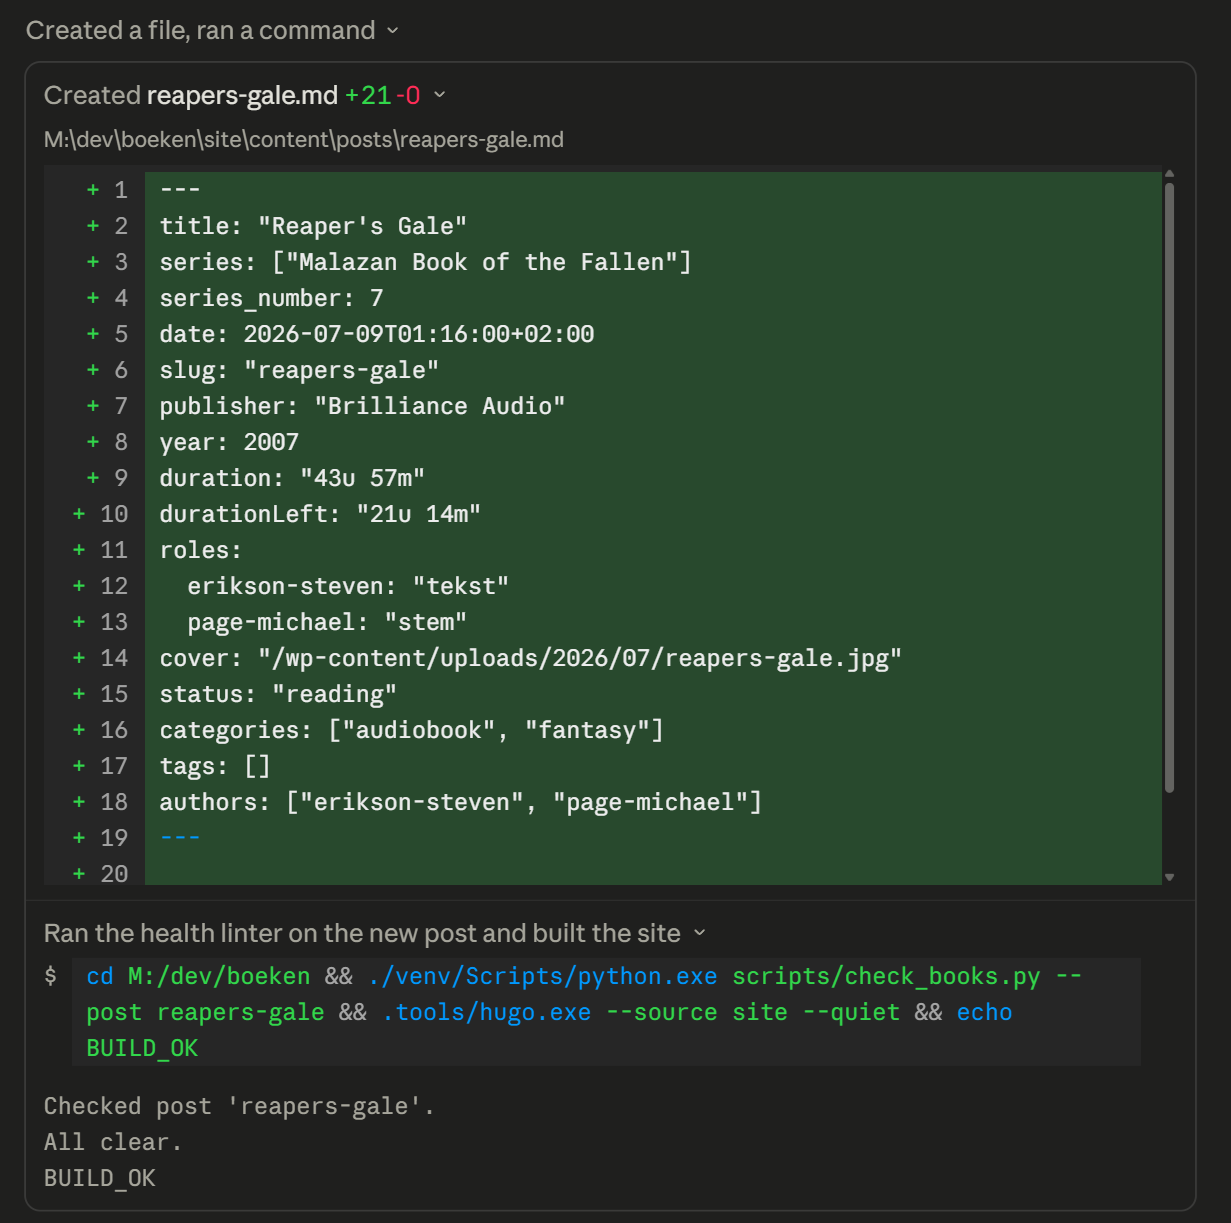
Task: Click final 'BUILD_OK' output line
Action: 100,1178
